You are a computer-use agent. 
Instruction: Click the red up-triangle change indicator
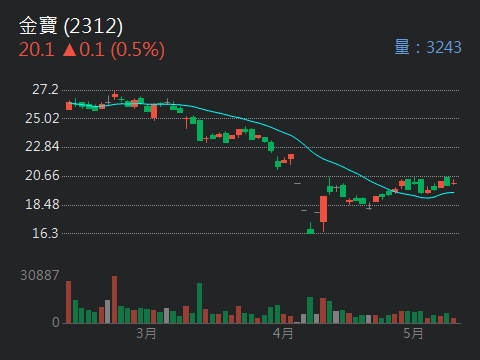point(70,49)
